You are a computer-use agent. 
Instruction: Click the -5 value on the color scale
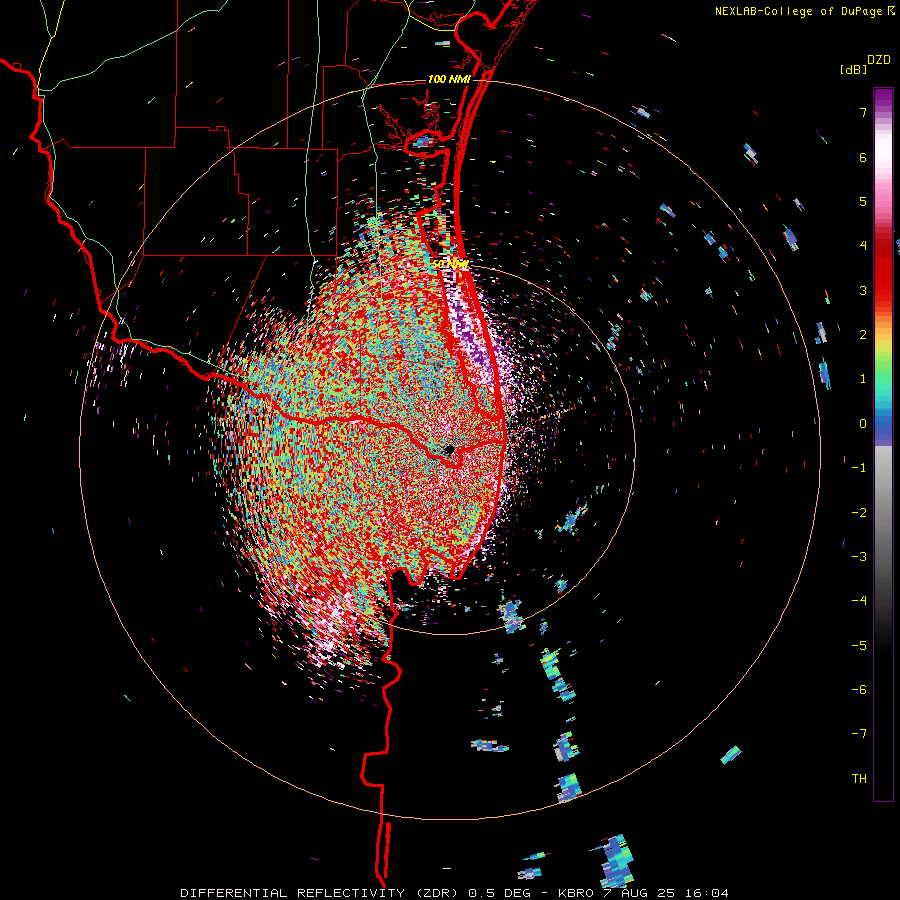pos(859,645)
